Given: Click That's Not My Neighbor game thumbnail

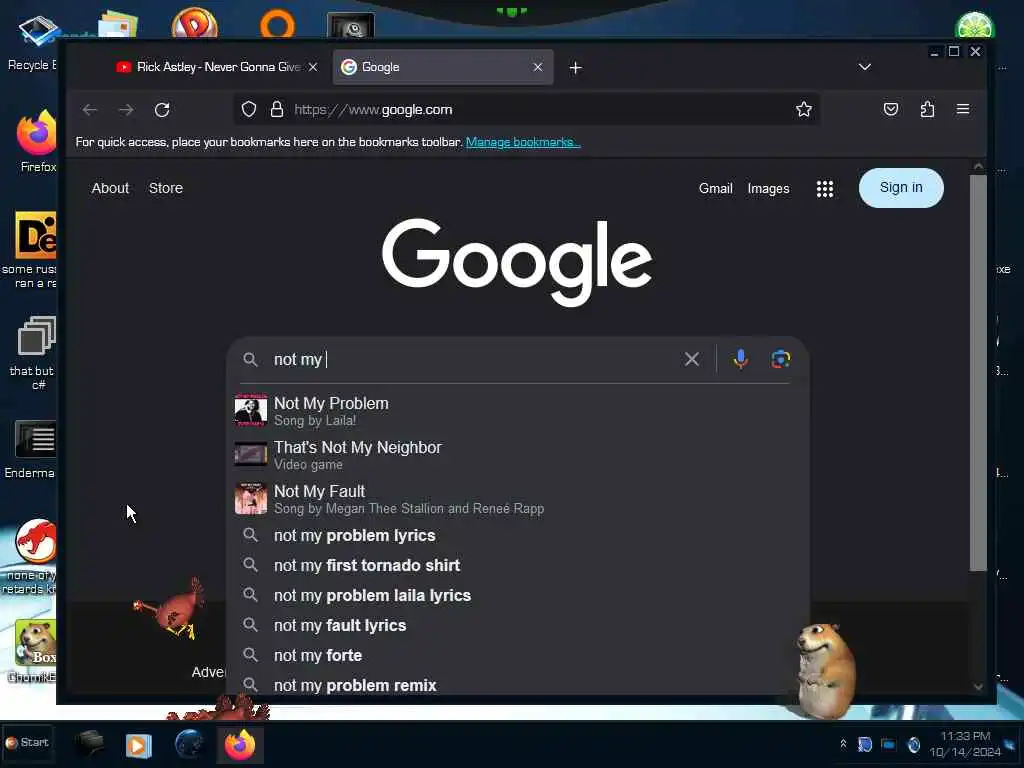Looking at the screenshot, I should 251,454.
